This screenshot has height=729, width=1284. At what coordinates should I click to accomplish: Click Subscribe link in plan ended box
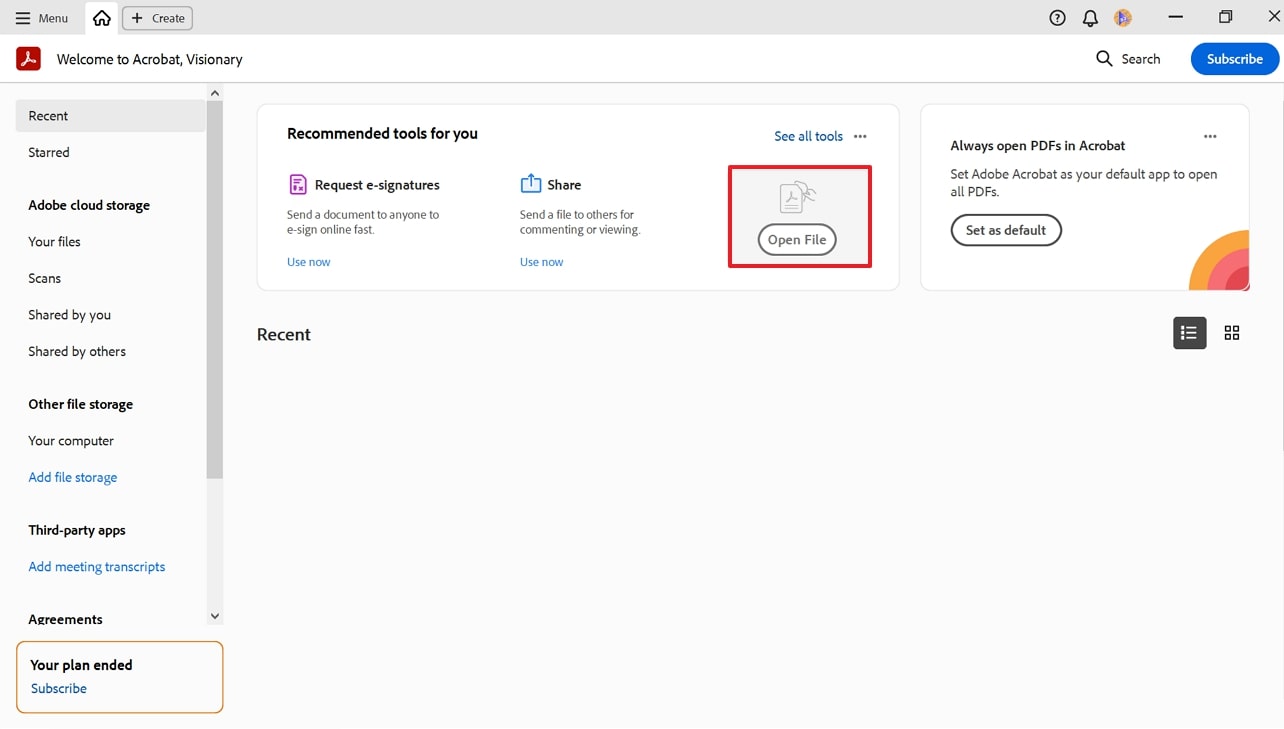tap(59, 688)
